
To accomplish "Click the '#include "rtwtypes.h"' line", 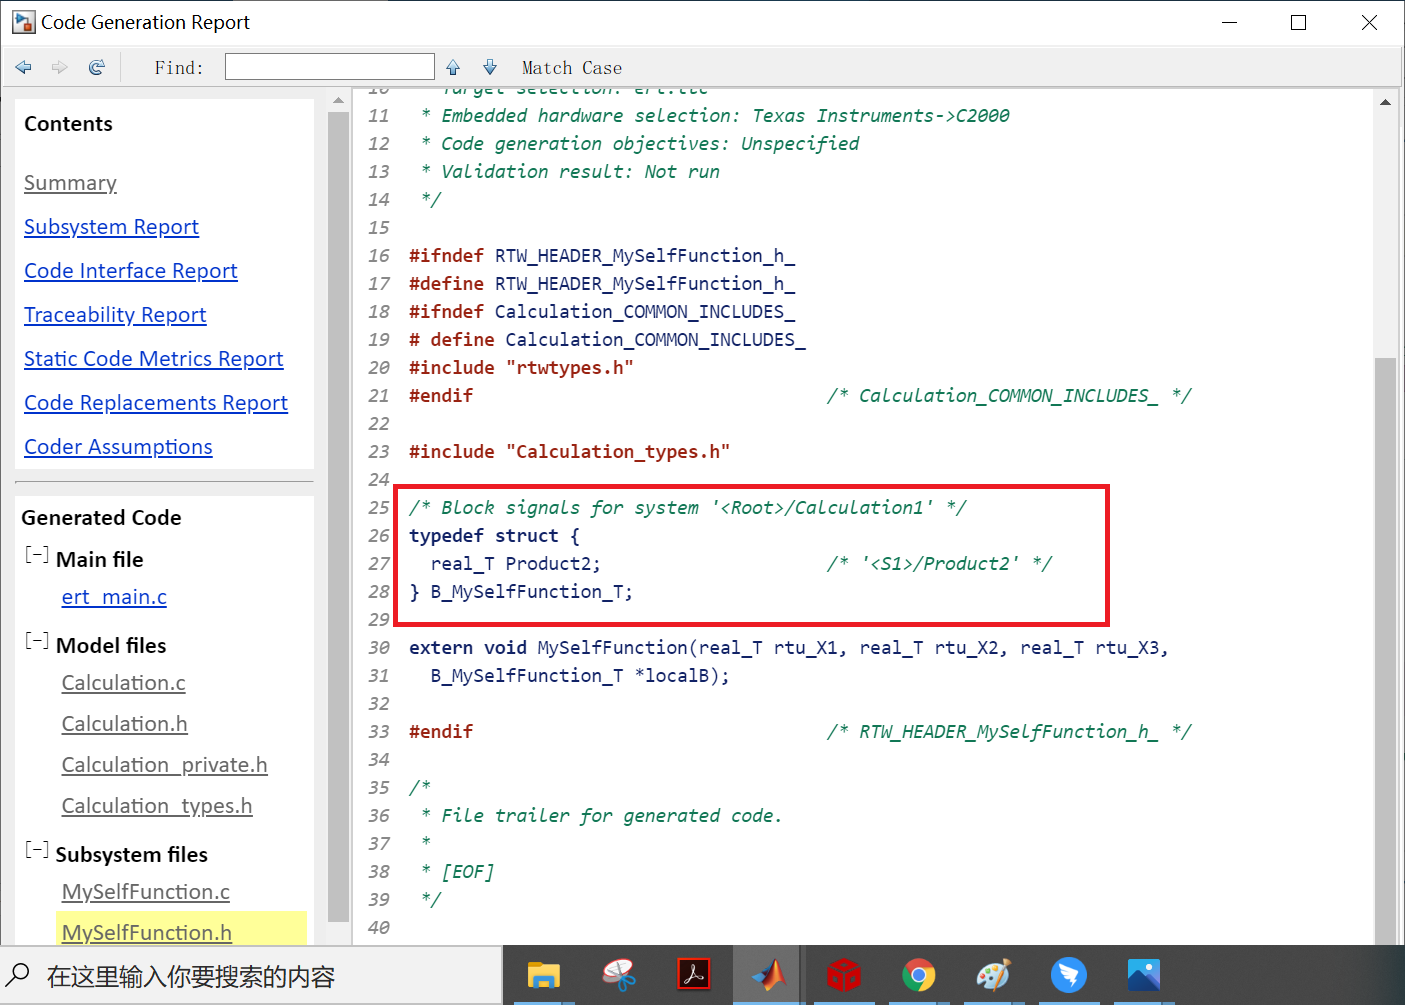I will pos(521,368).
